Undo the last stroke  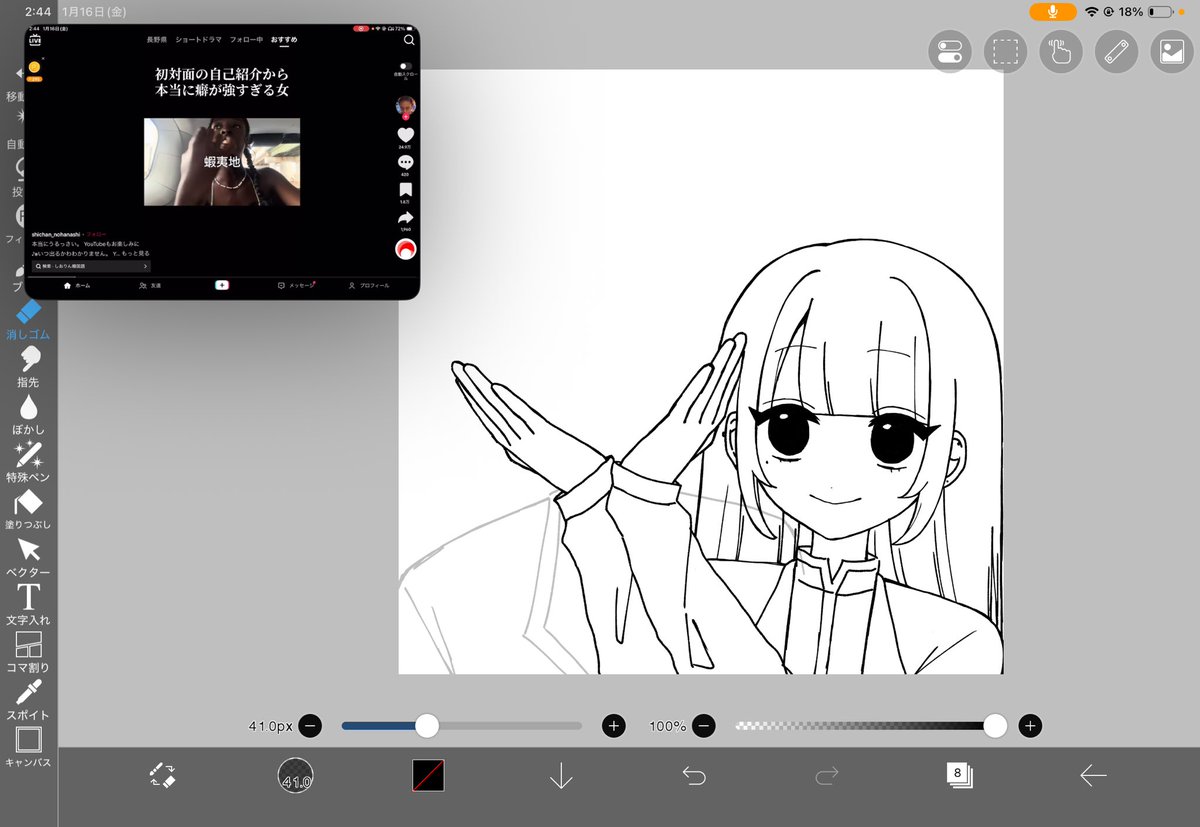pos(694,775)
